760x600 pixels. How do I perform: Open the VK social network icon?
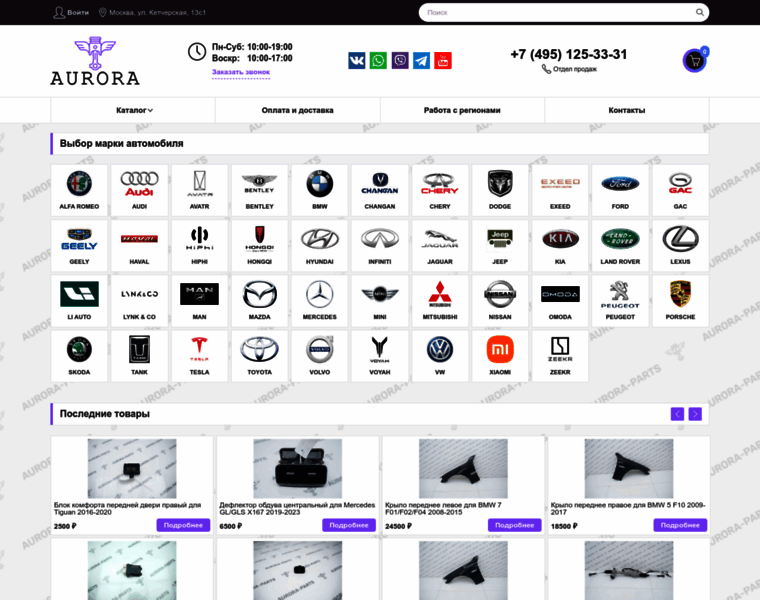coord(357,61)
